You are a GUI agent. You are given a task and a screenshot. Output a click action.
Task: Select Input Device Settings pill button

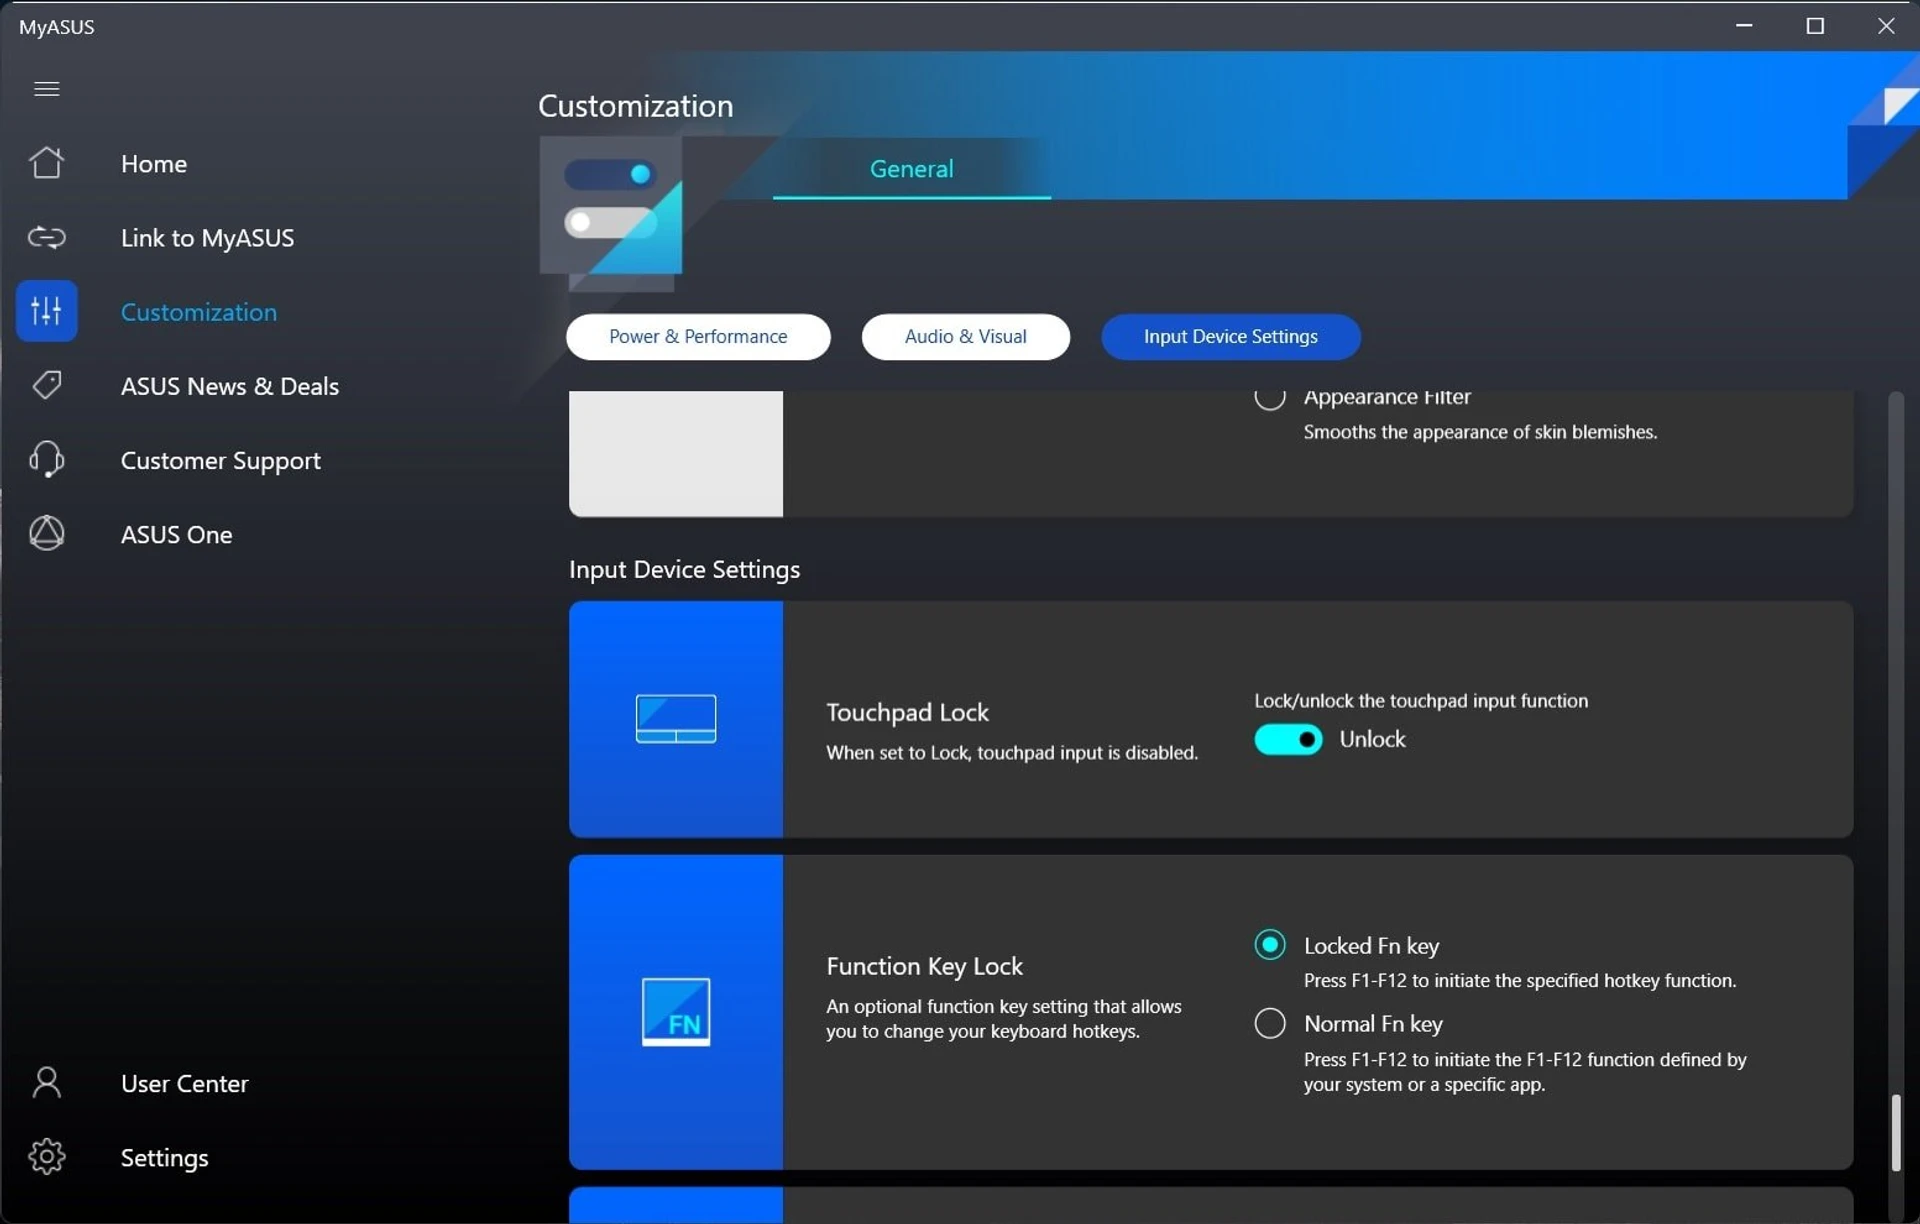[1230, 336]
